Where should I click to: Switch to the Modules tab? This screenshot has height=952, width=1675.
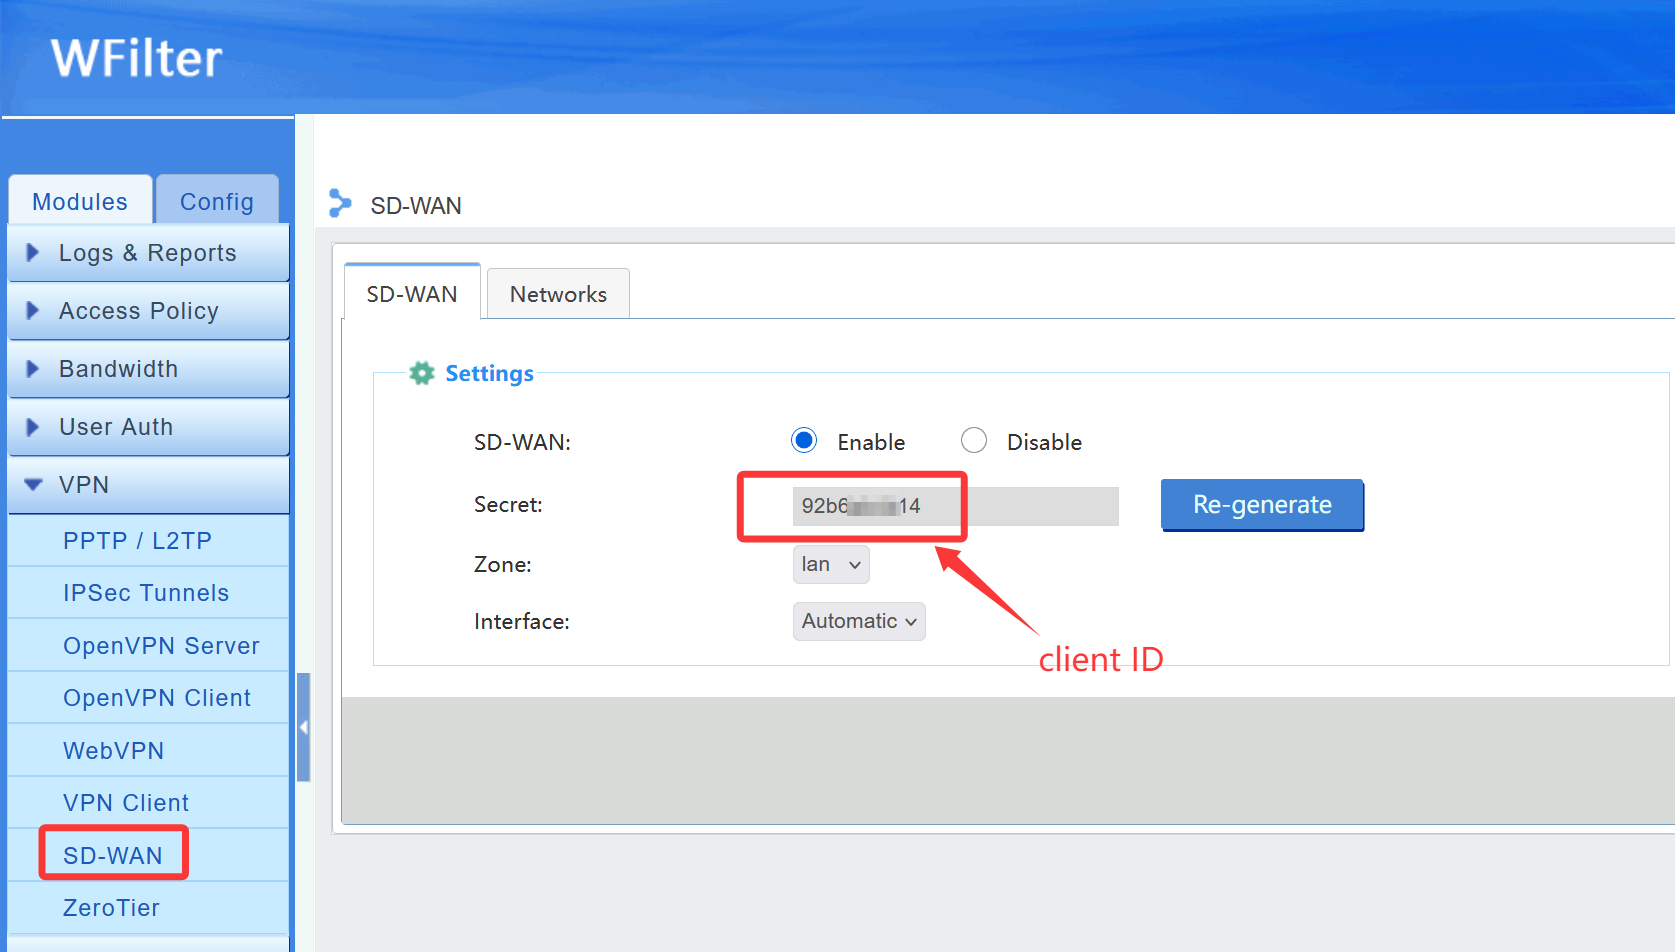click(x=80, y=201)
